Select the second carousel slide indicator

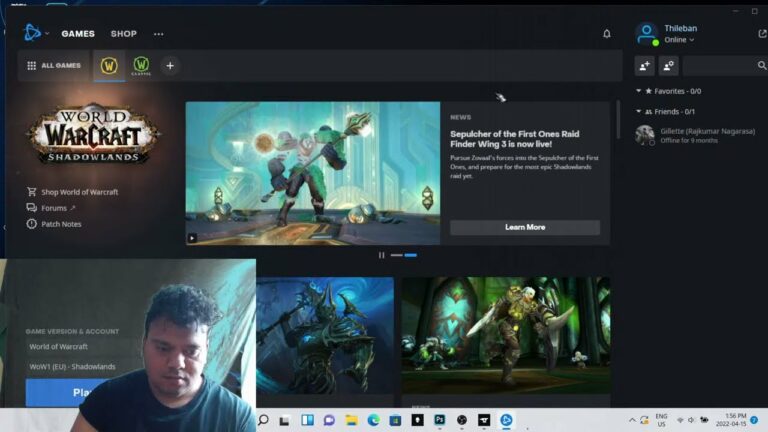tap(411, 255)
